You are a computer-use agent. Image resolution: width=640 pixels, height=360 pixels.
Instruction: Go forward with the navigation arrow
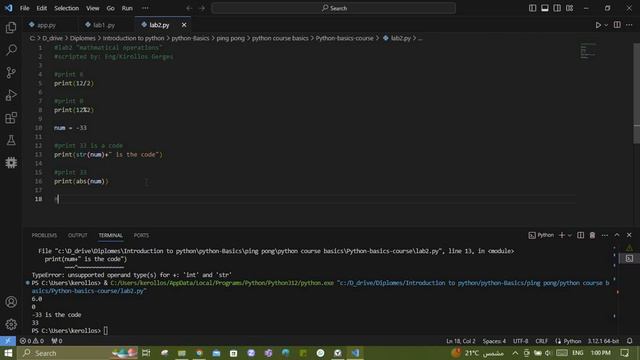point(202,8)
